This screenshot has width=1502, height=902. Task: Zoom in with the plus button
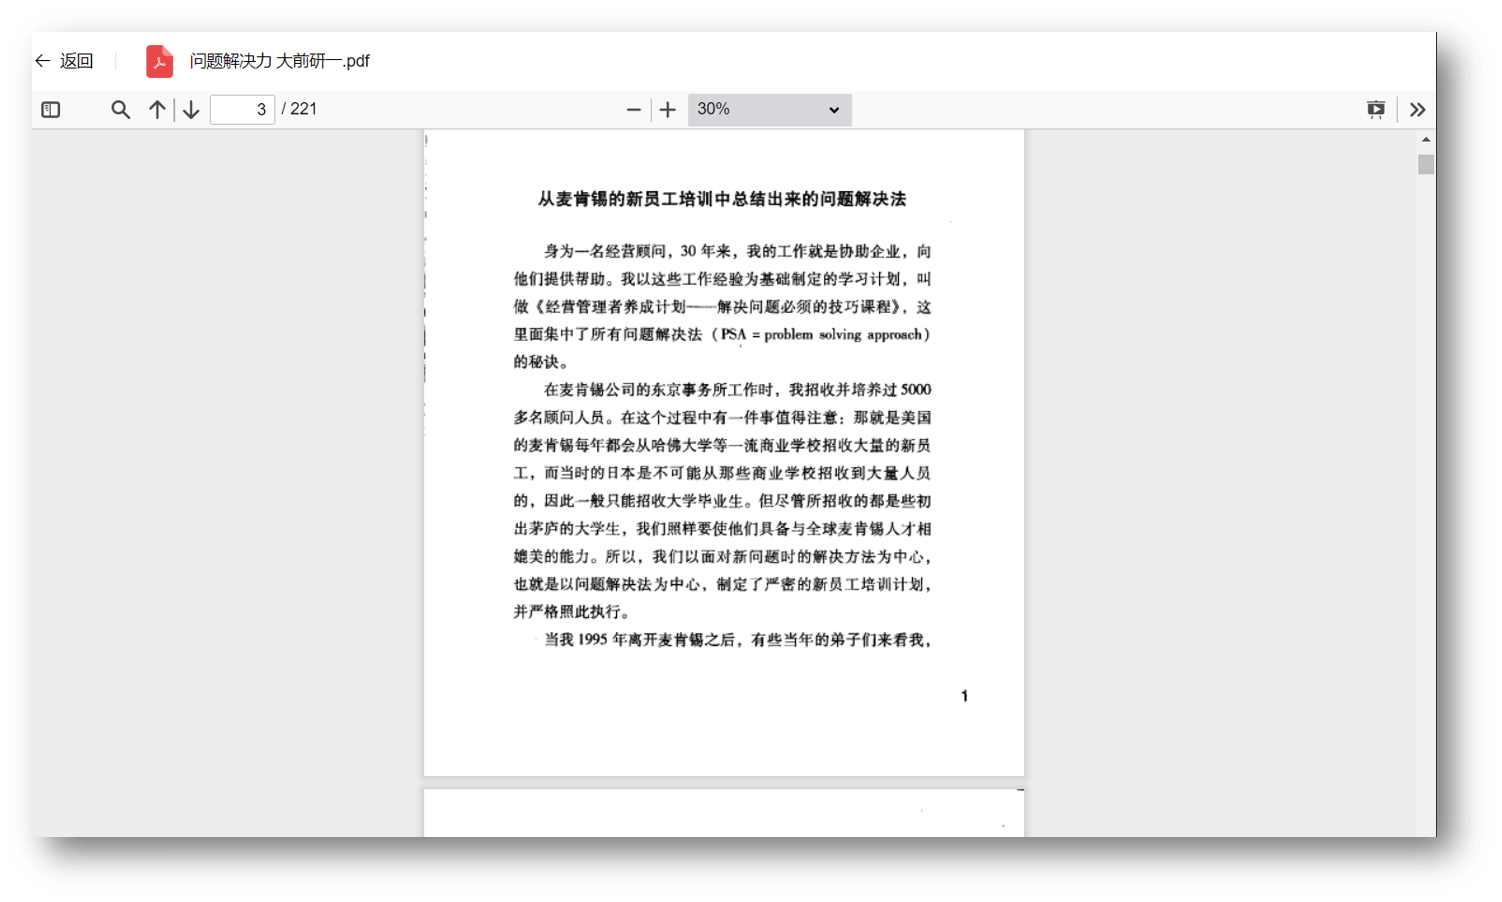point(668,110)
